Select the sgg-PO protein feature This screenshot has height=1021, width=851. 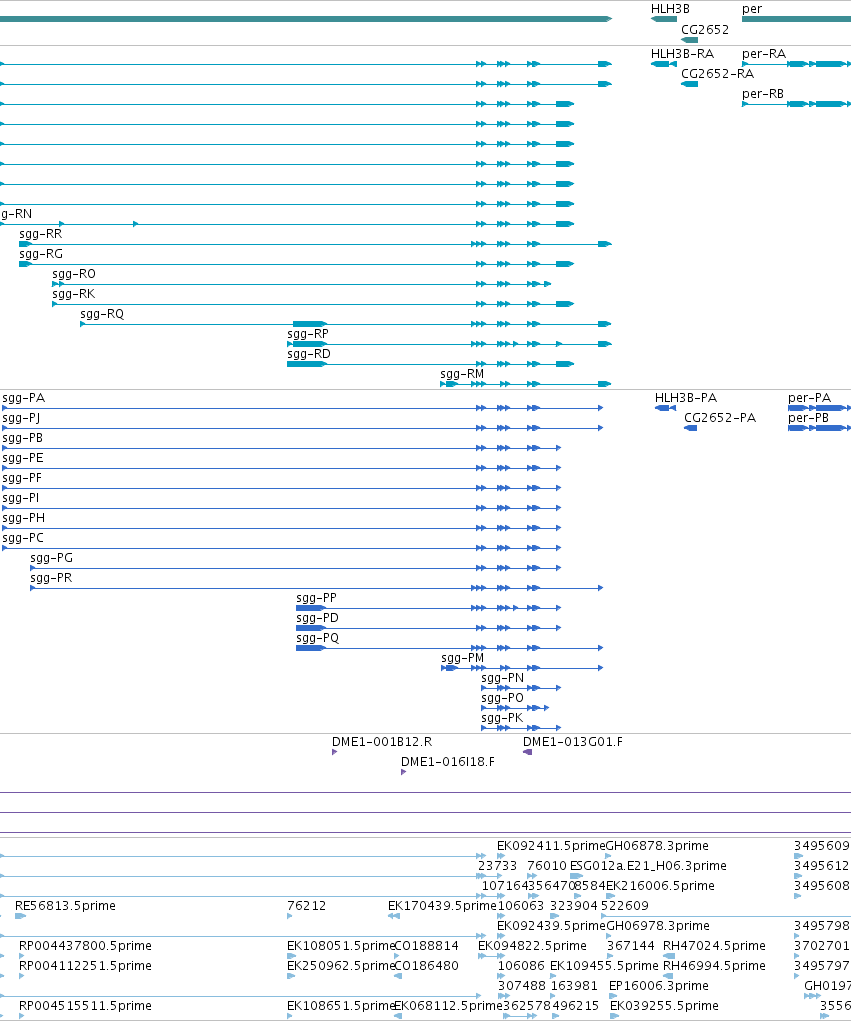tap(515, 708)
